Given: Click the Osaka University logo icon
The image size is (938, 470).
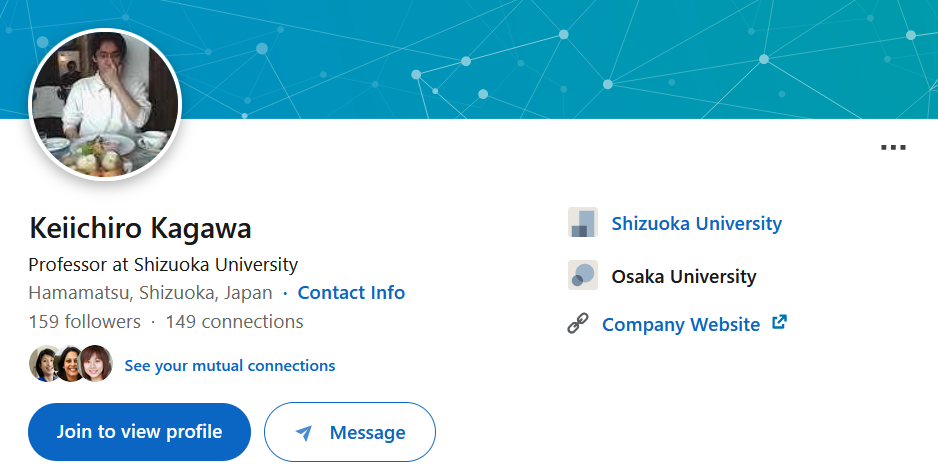Looking at the screenshot, I should (583, 276).
